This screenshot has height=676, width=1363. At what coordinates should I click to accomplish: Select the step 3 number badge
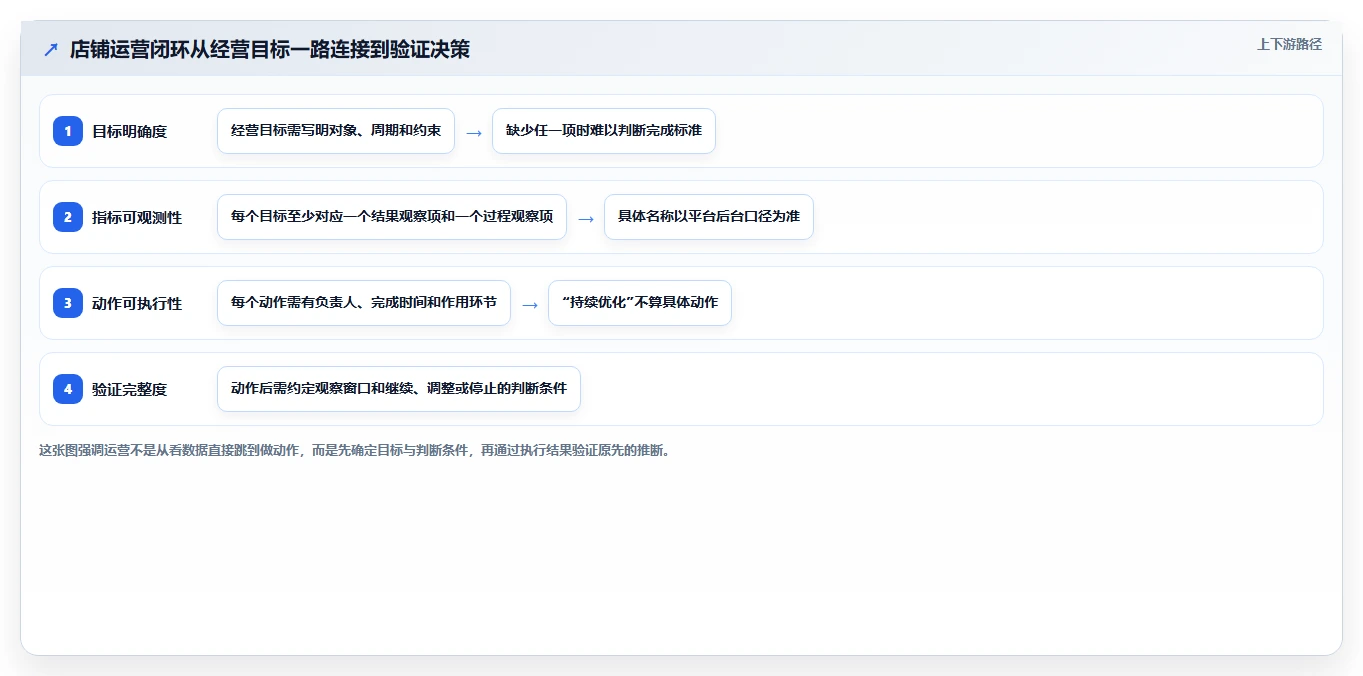point(68,303)
